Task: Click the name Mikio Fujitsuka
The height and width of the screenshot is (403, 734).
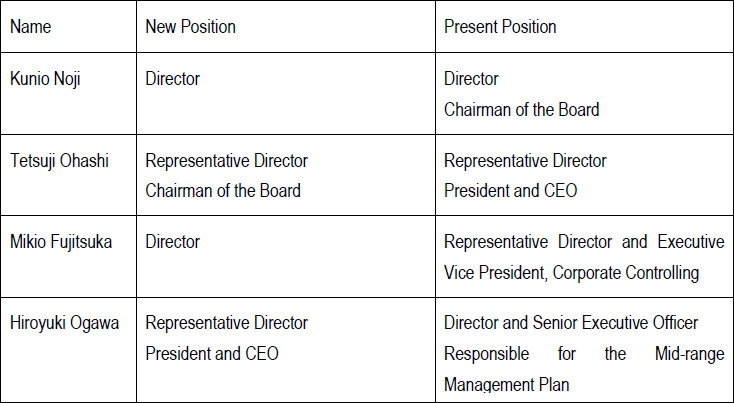Action: [x=61, y=241]
